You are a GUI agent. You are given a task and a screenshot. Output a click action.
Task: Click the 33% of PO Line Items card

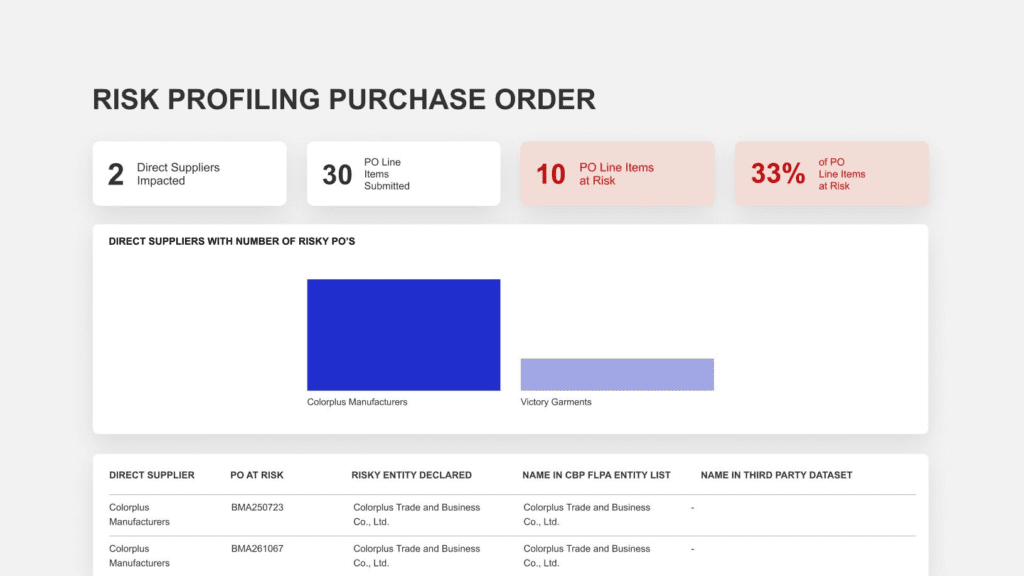[831, 174]
